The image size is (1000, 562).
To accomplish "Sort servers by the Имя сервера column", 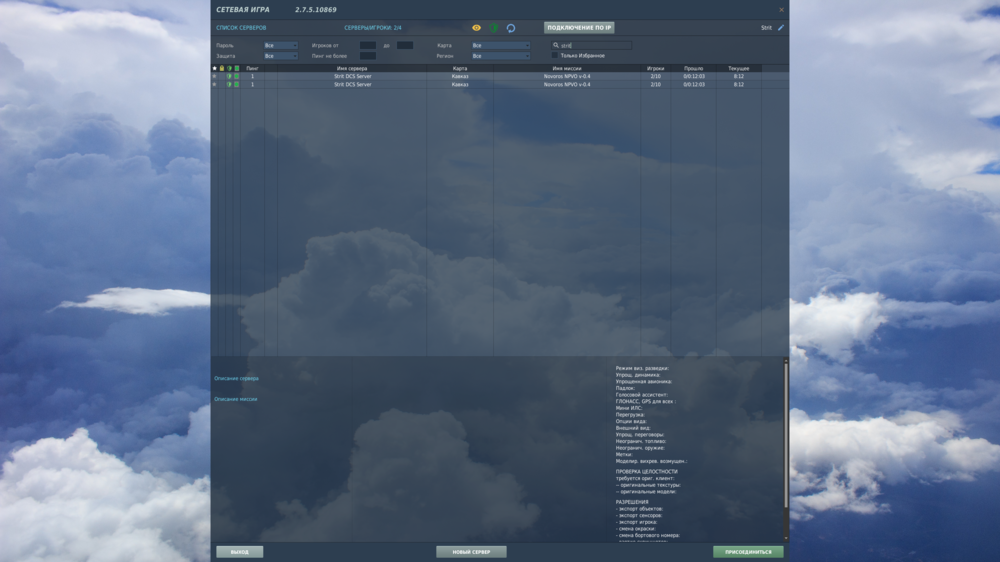I will click(352, 68).
